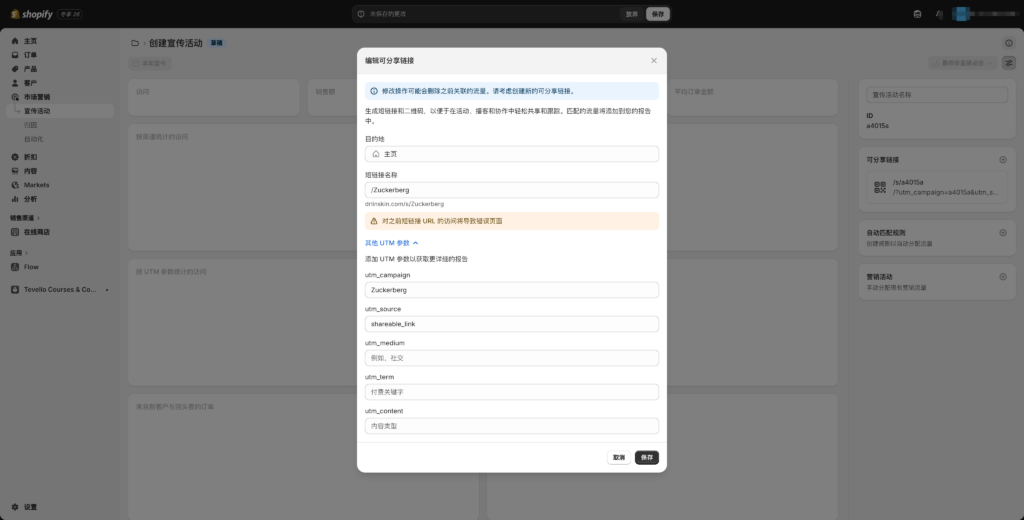Click the utm_campaign input field
This screenshot has height=520, width=1024.
click(x=511, y=290)
